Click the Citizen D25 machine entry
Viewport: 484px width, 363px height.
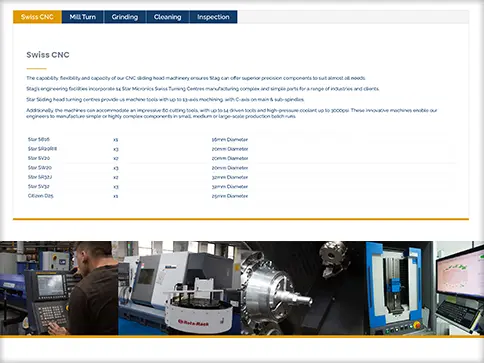[x=41, y=196]
